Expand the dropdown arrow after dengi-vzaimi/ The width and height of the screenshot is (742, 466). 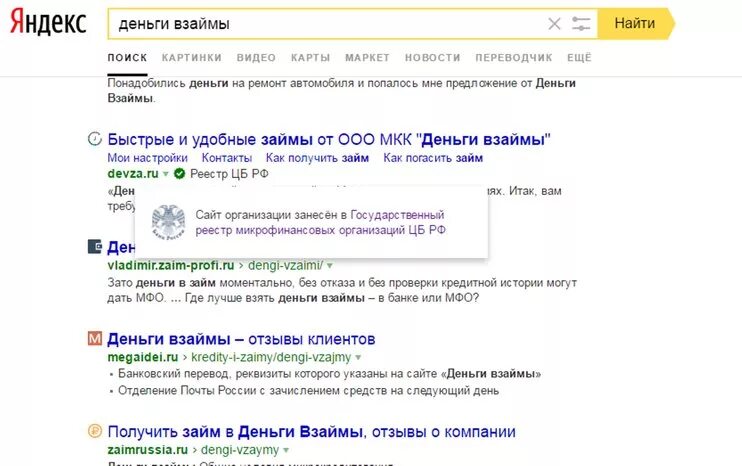click(329, 266)
